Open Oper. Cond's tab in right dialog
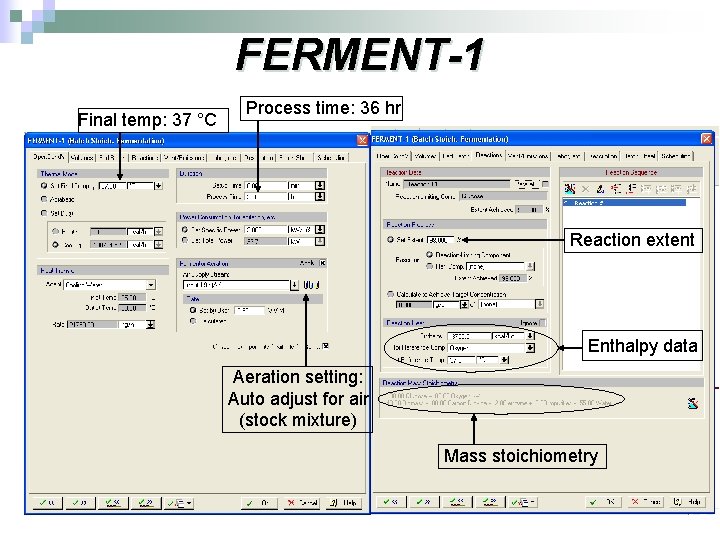The height and width of the screenshot is (540, 720). 392,156
